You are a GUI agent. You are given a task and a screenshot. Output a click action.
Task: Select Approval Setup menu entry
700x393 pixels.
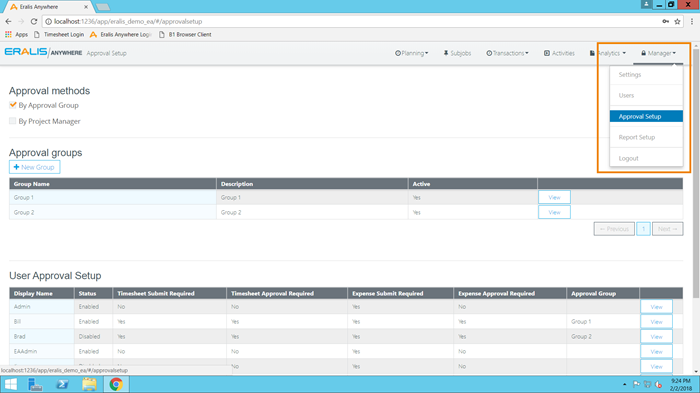(646, 116)
